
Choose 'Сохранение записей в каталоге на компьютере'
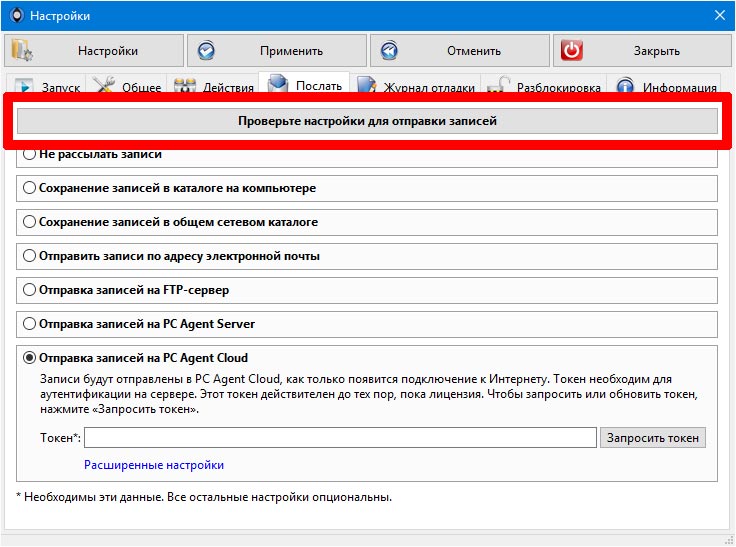click(30, 188)
